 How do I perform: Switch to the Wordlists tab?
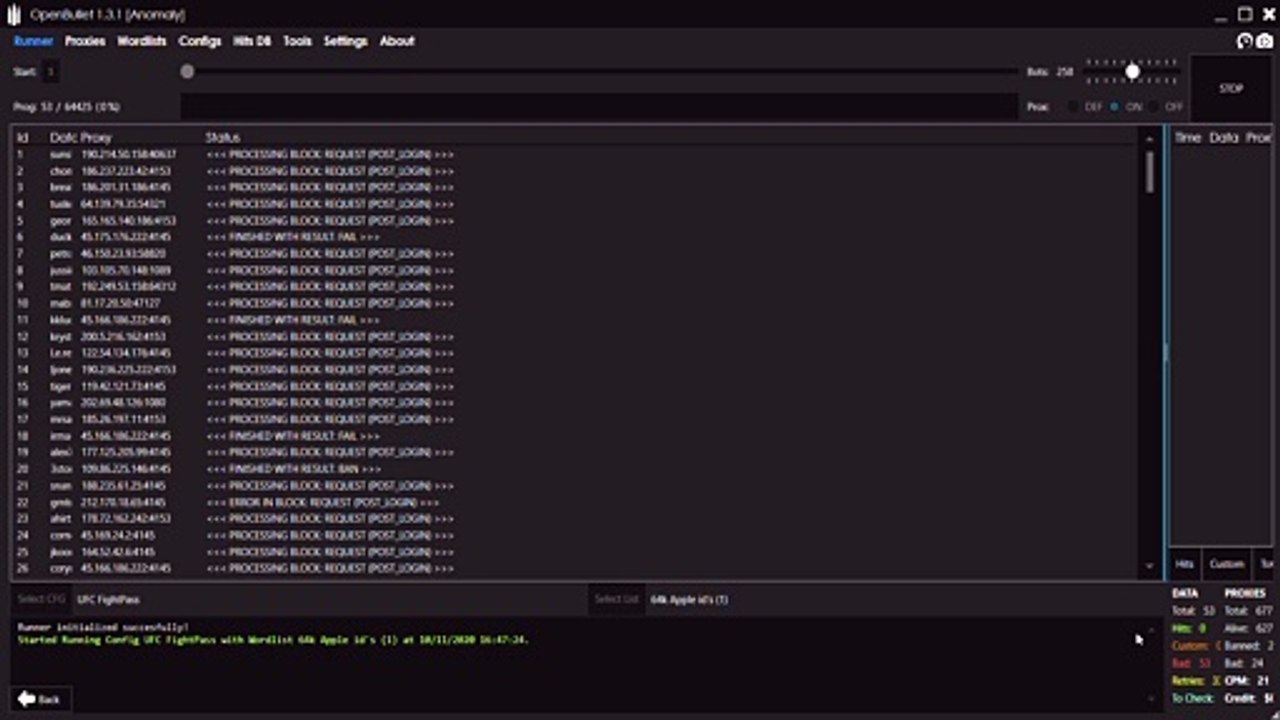click(x=142, y=41)
